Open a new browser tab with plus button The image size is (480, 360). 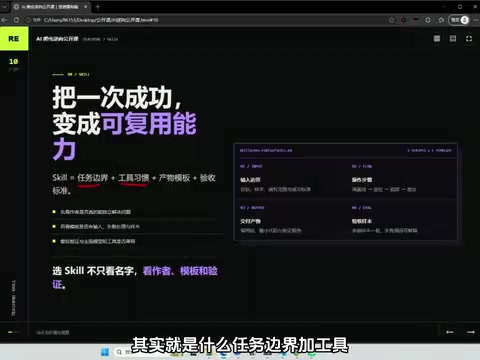click(97, 6)
